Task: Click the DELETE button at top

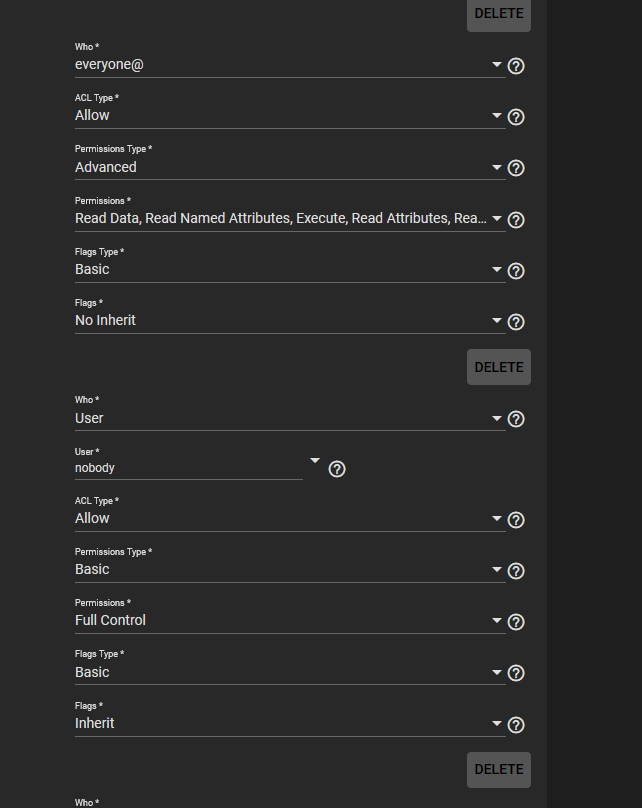Action: (499, 14)
